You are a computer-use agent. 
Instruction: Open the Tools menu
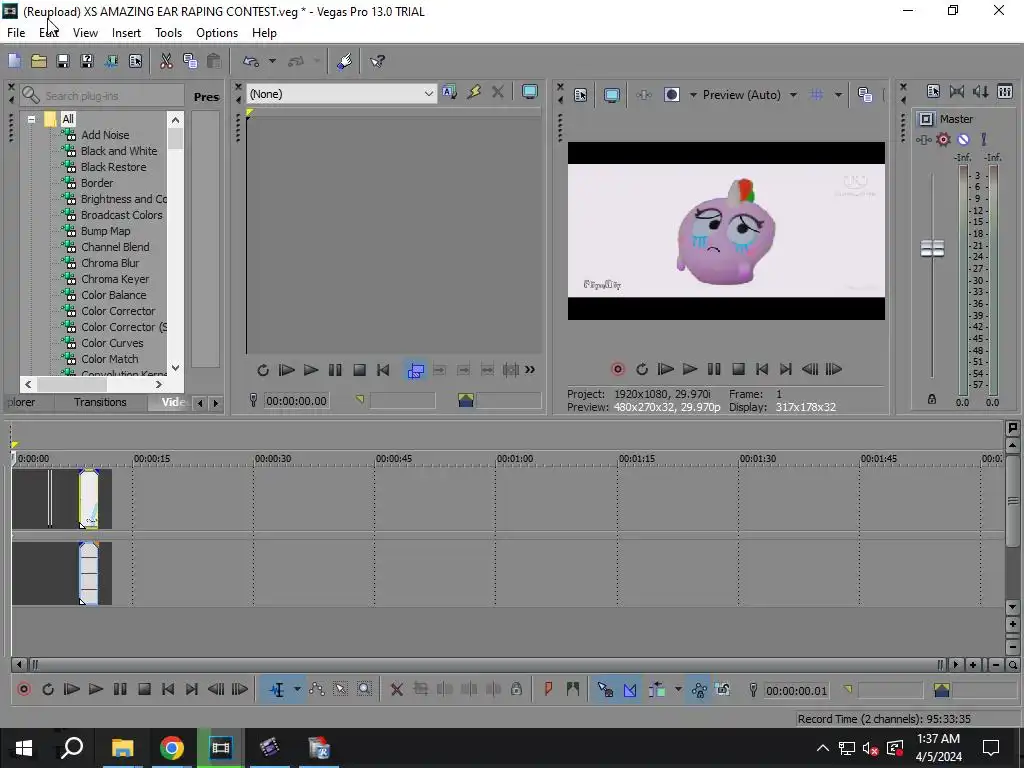coord(168,33)
